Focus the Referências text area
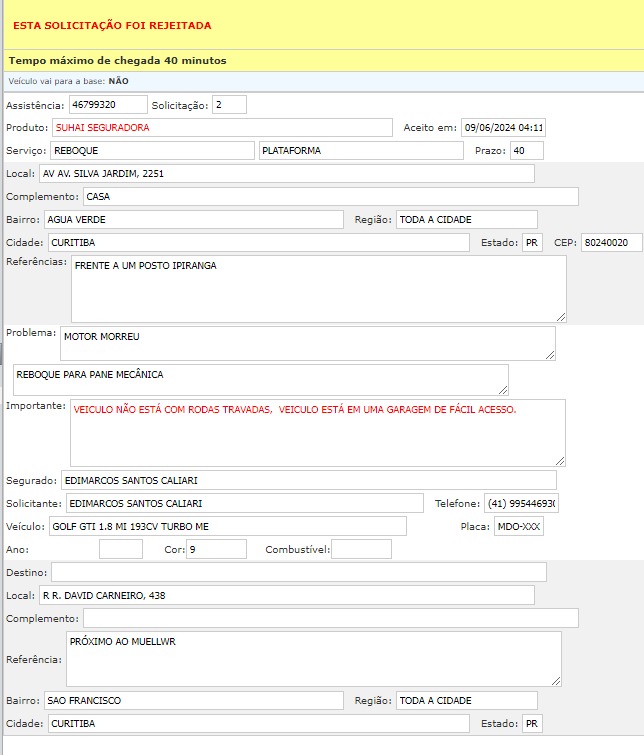 pos(318,288)
